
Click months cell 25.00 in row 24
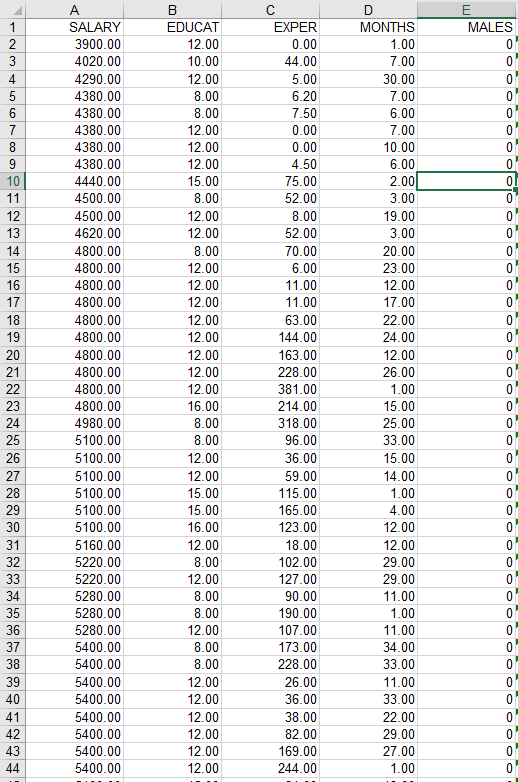point(368,423)
